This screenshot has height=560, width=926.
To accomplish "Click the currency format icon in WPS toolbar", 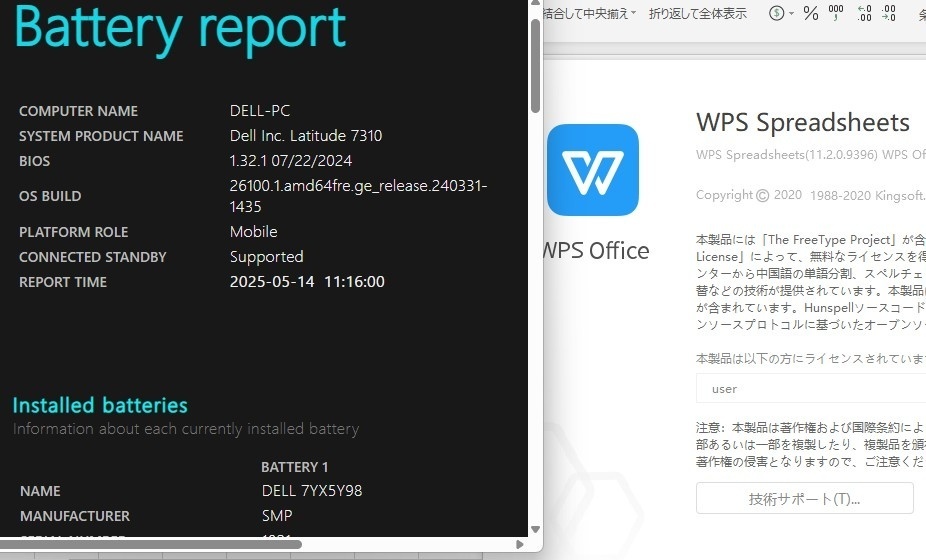I will click(x=777, y=13).
